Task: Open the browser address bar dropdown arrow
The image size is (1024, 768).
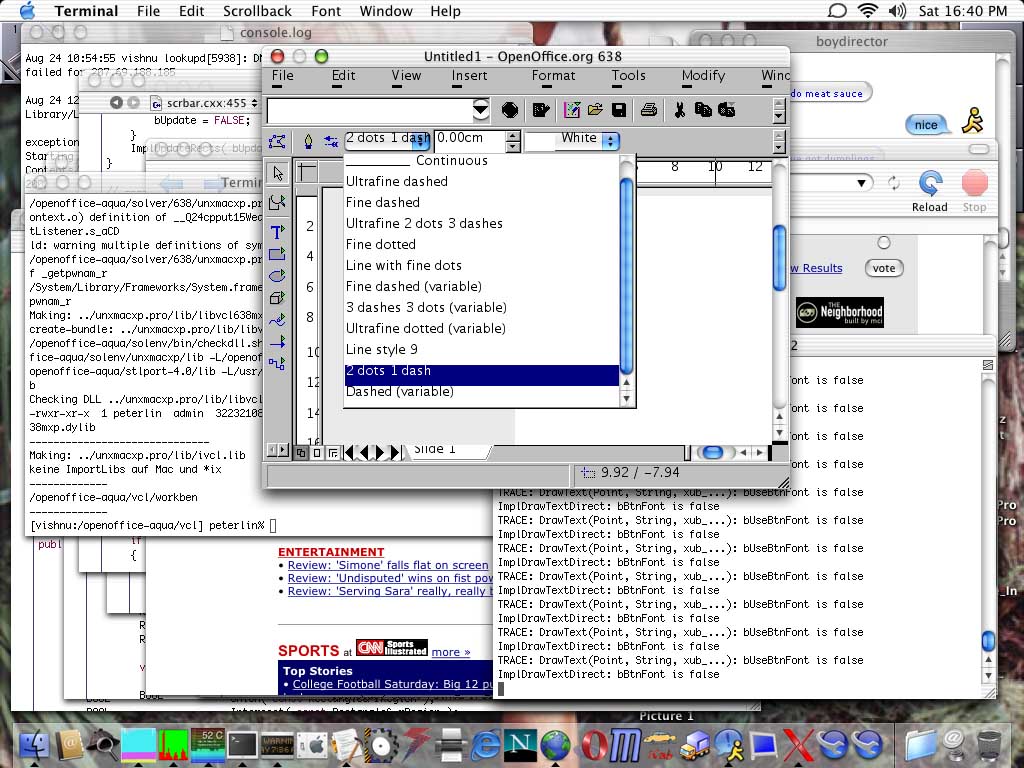Action: [x=861, y=183]
